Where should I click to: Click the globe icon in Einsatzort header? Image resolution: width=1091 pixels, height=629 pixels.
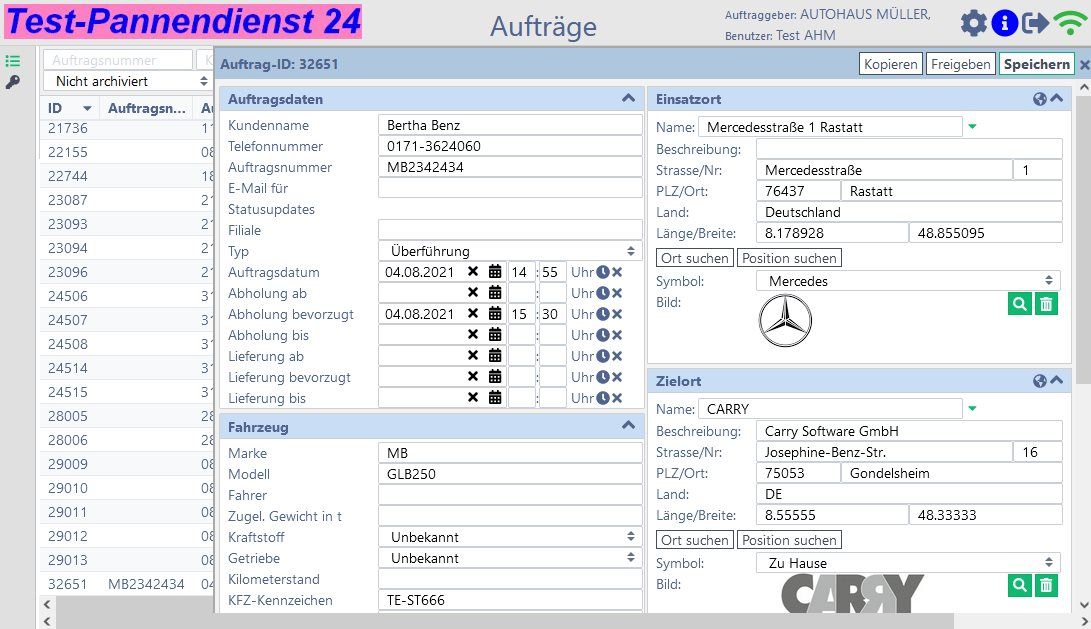pos(1040,99)
